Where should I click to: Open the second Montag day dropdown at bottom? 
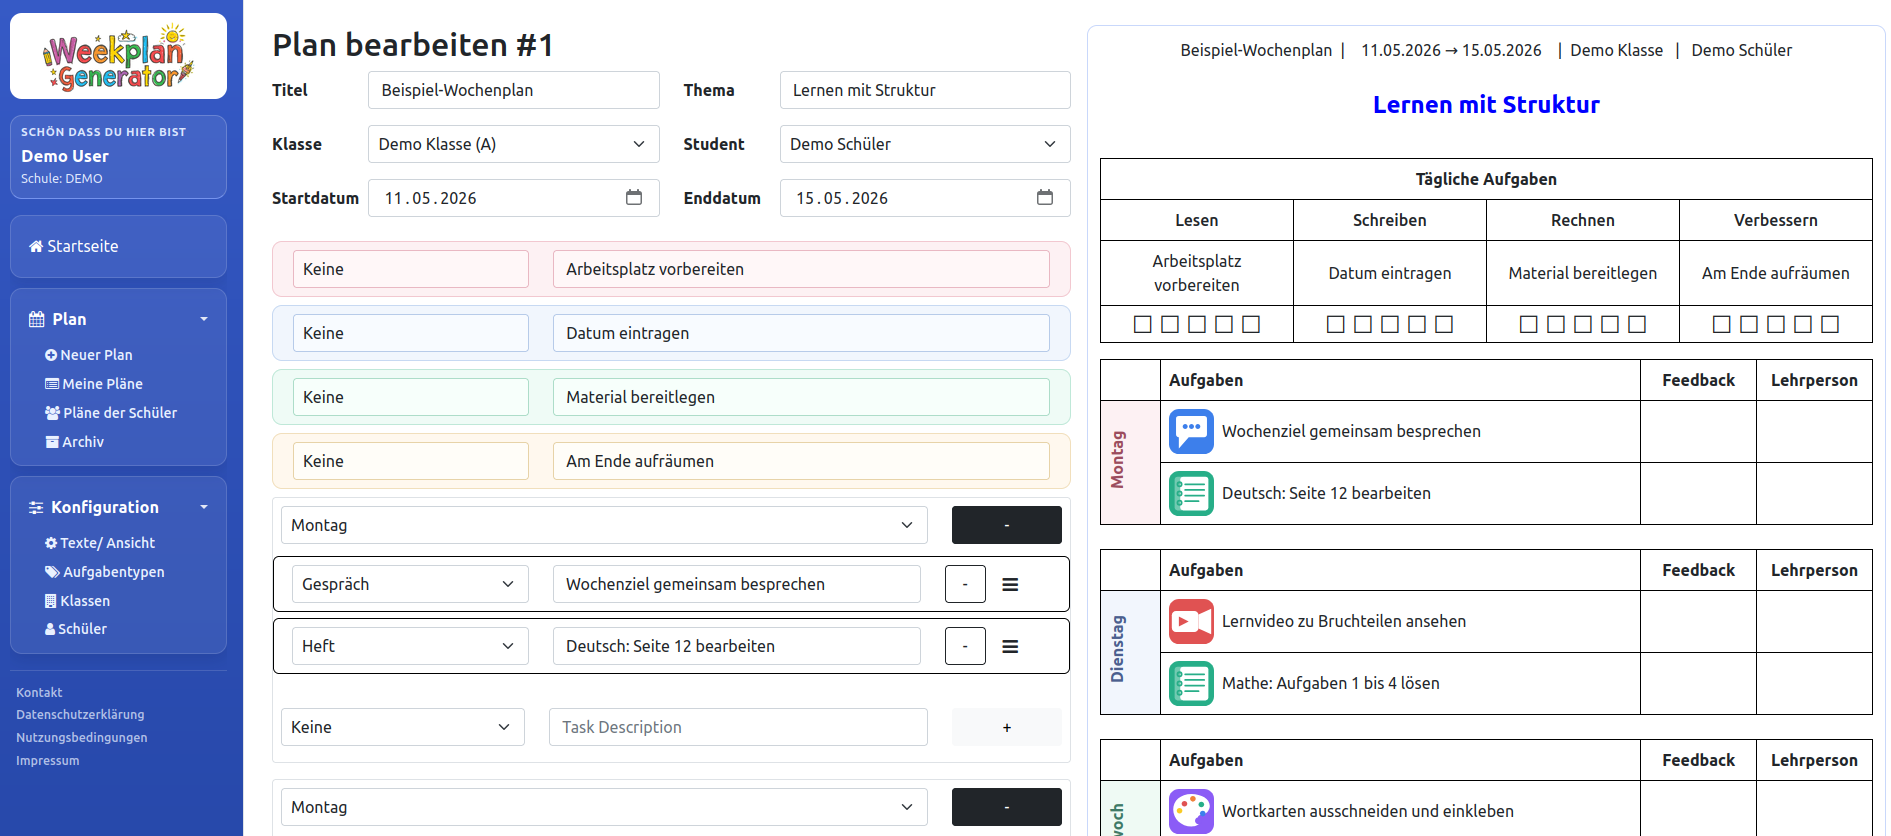604,807
